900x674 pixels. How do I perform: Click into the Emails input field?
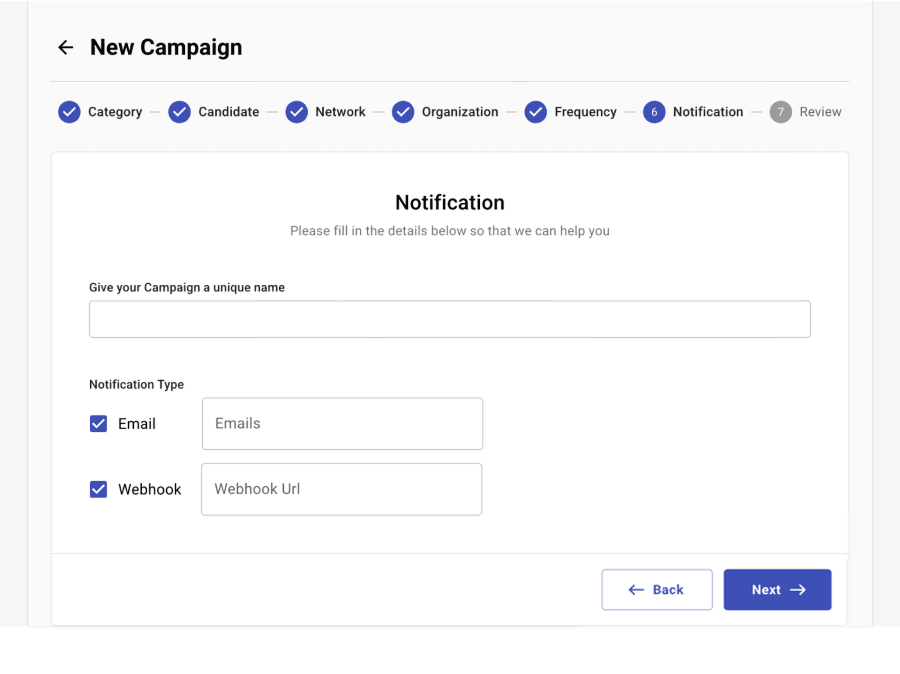[x=342, y=424]
